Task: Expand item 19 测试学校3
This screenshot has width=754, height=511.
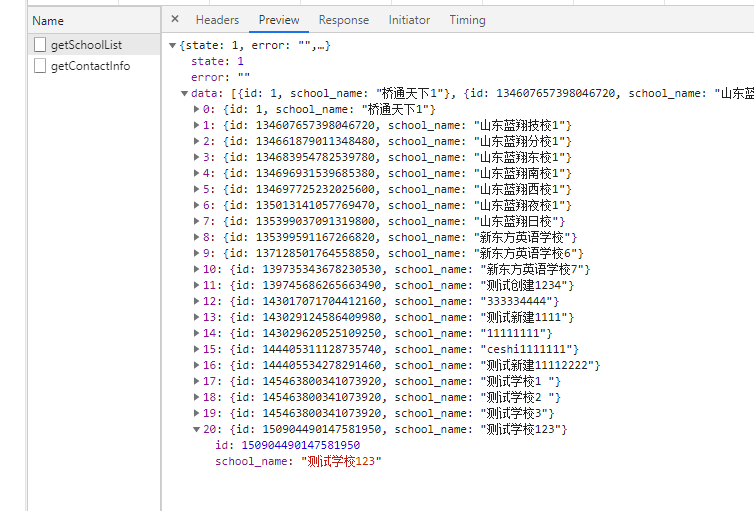Action: tap(196, 413)
